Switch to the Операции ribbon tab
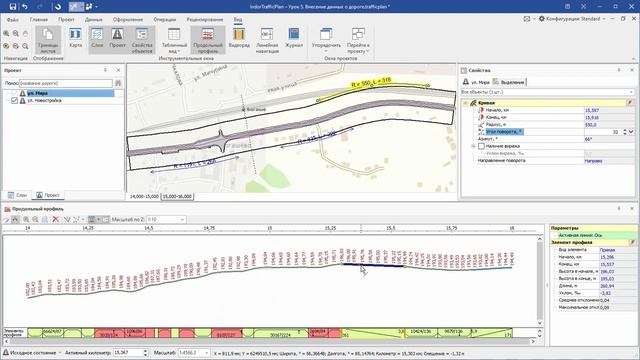640x360 pixels. coord(164,19)
